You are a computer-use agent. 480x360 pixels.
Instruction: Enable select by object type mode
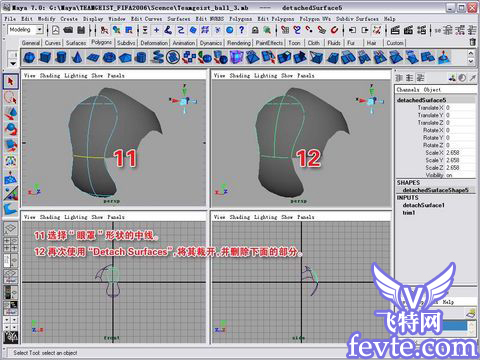(x=116, y=30)
